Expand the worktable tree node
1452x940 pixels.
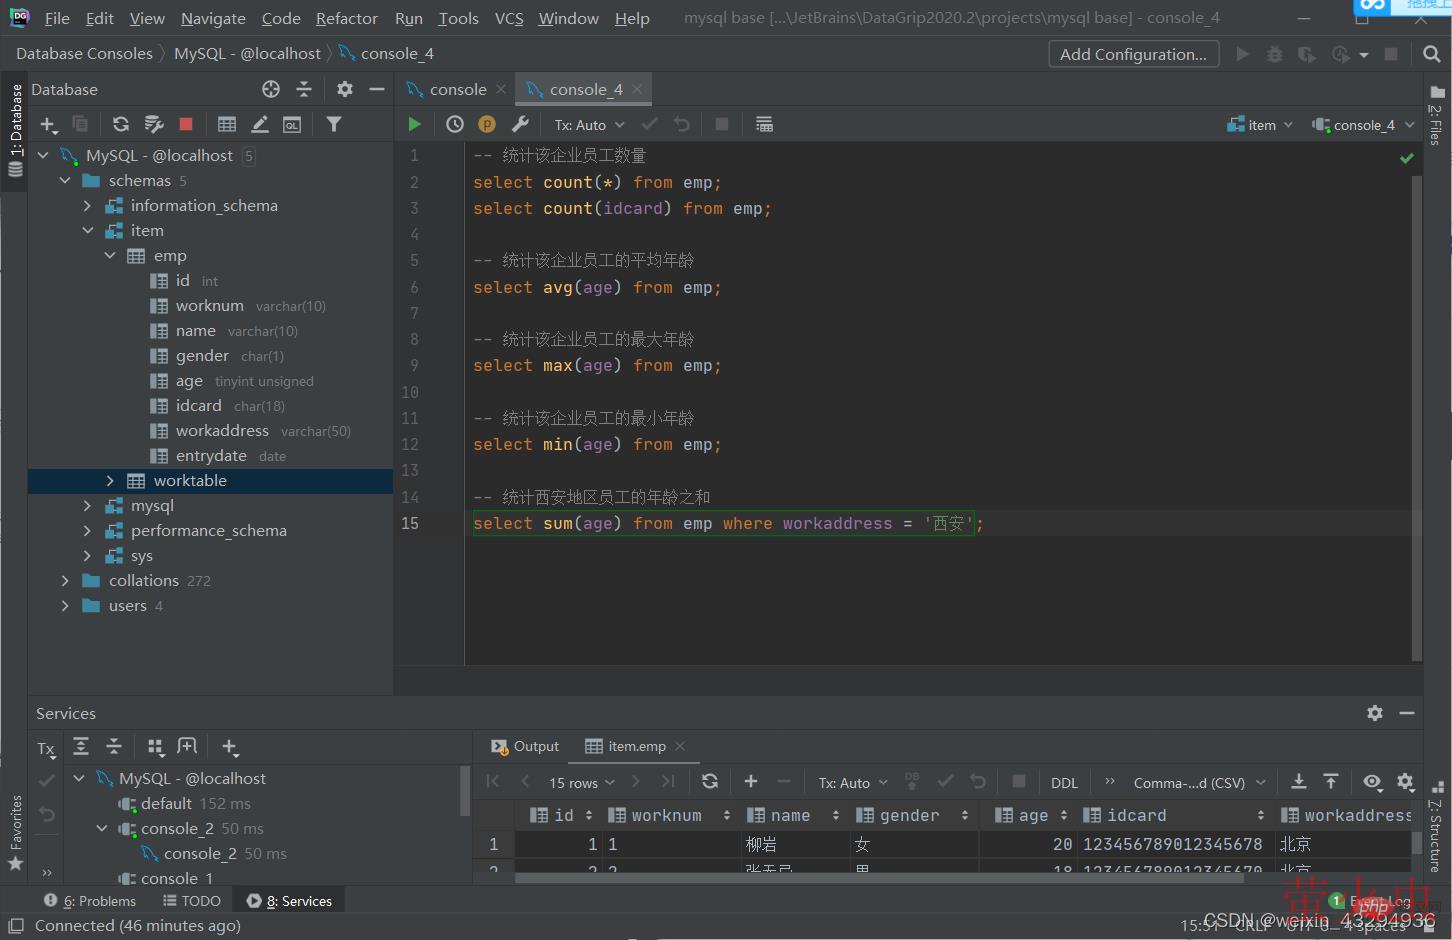click(110, 481)
